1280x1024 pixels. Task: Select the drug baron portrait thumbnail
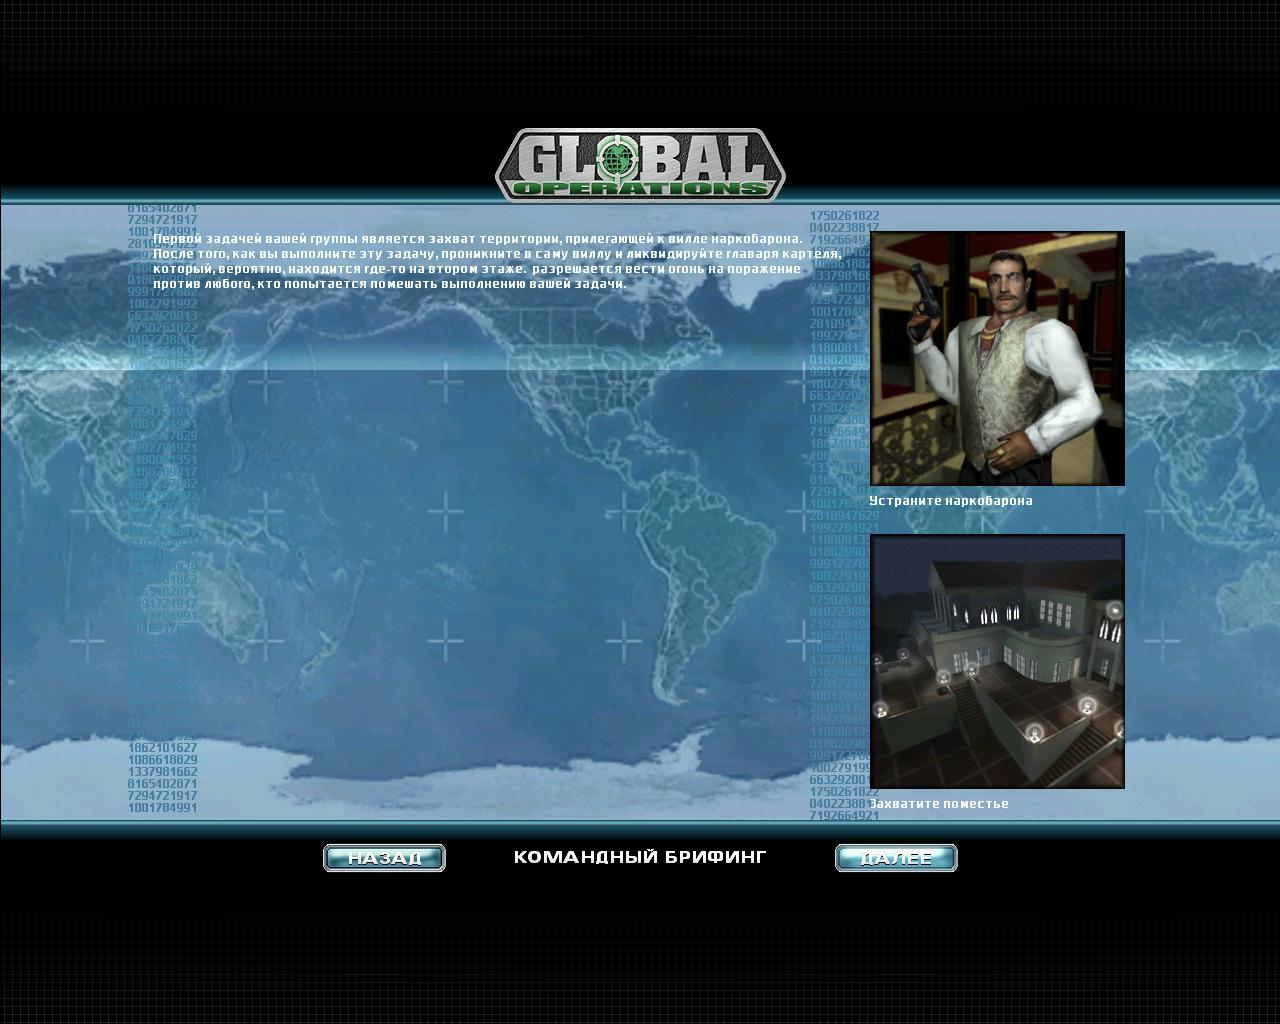tap(997, 359)
